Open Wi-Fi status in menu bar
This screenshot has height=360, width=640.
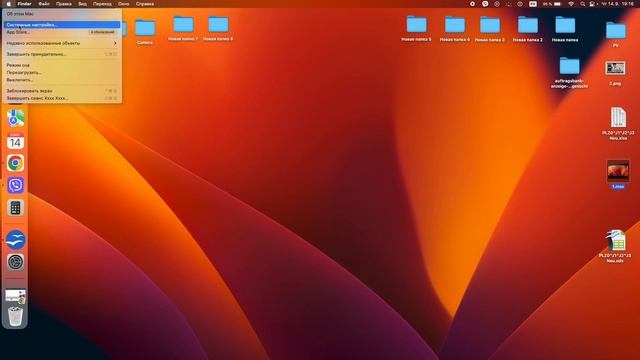pos(571,4)
